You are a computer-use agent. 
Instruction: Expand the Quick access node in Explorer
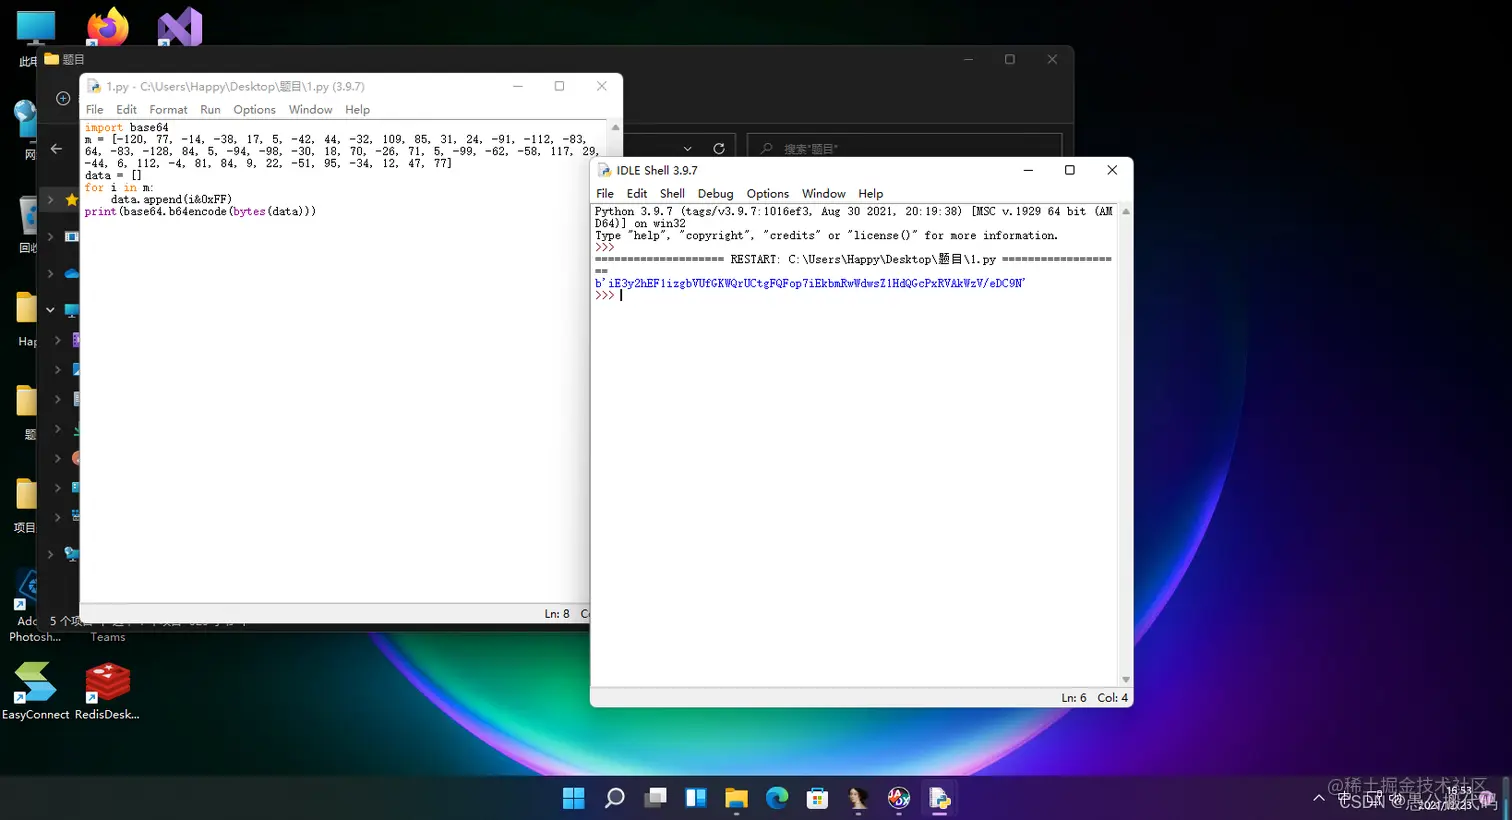51,200
